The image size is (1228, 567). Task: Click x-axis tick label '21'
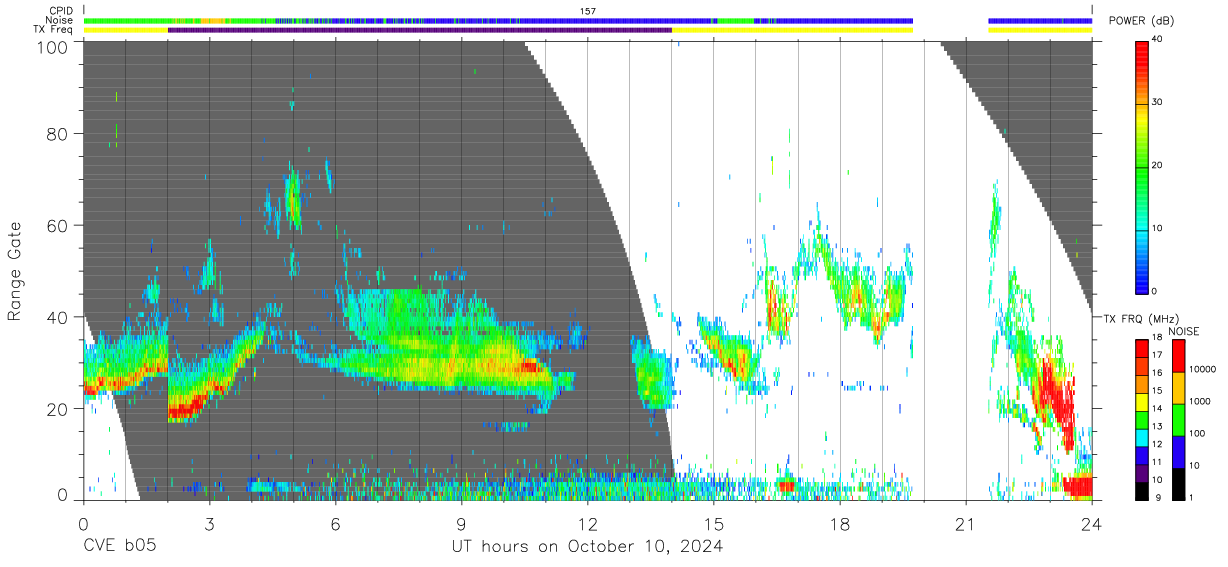click(965, 524)
